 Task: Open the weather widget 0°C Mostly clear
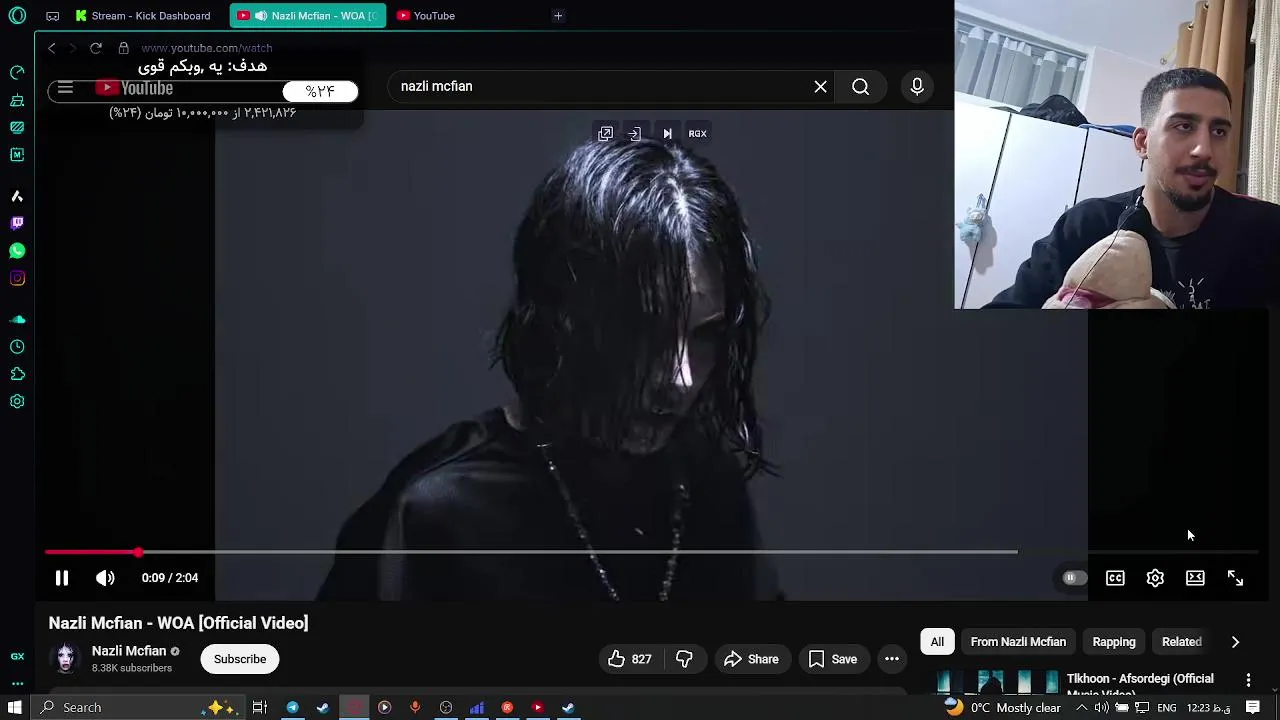[1003, 708]
